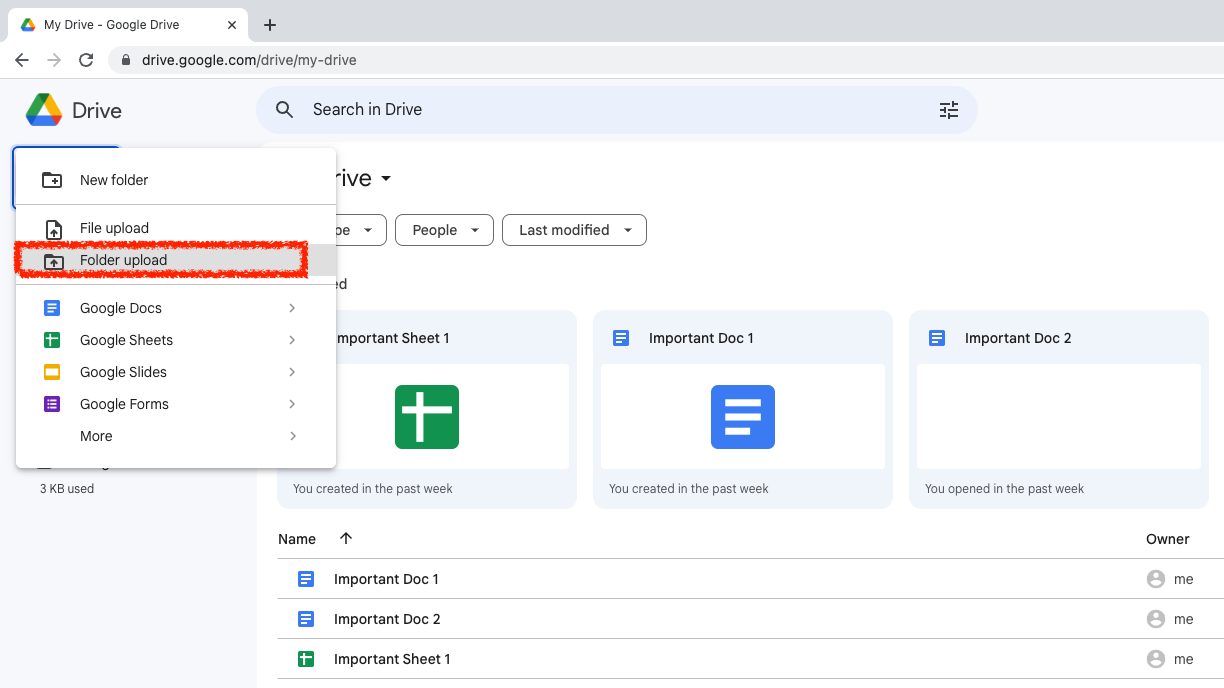Close the My Drive browser tab
Screen dimensions: 1224x688
[x=232, y=25]
